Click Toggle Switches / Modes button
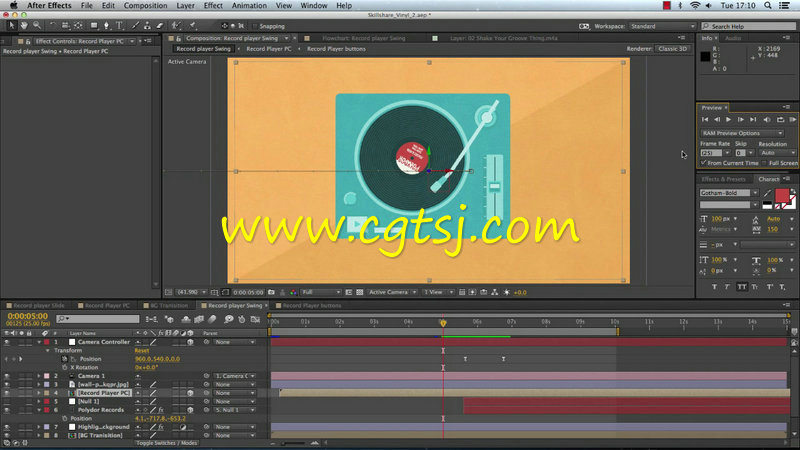 click(x=166, y=443)
